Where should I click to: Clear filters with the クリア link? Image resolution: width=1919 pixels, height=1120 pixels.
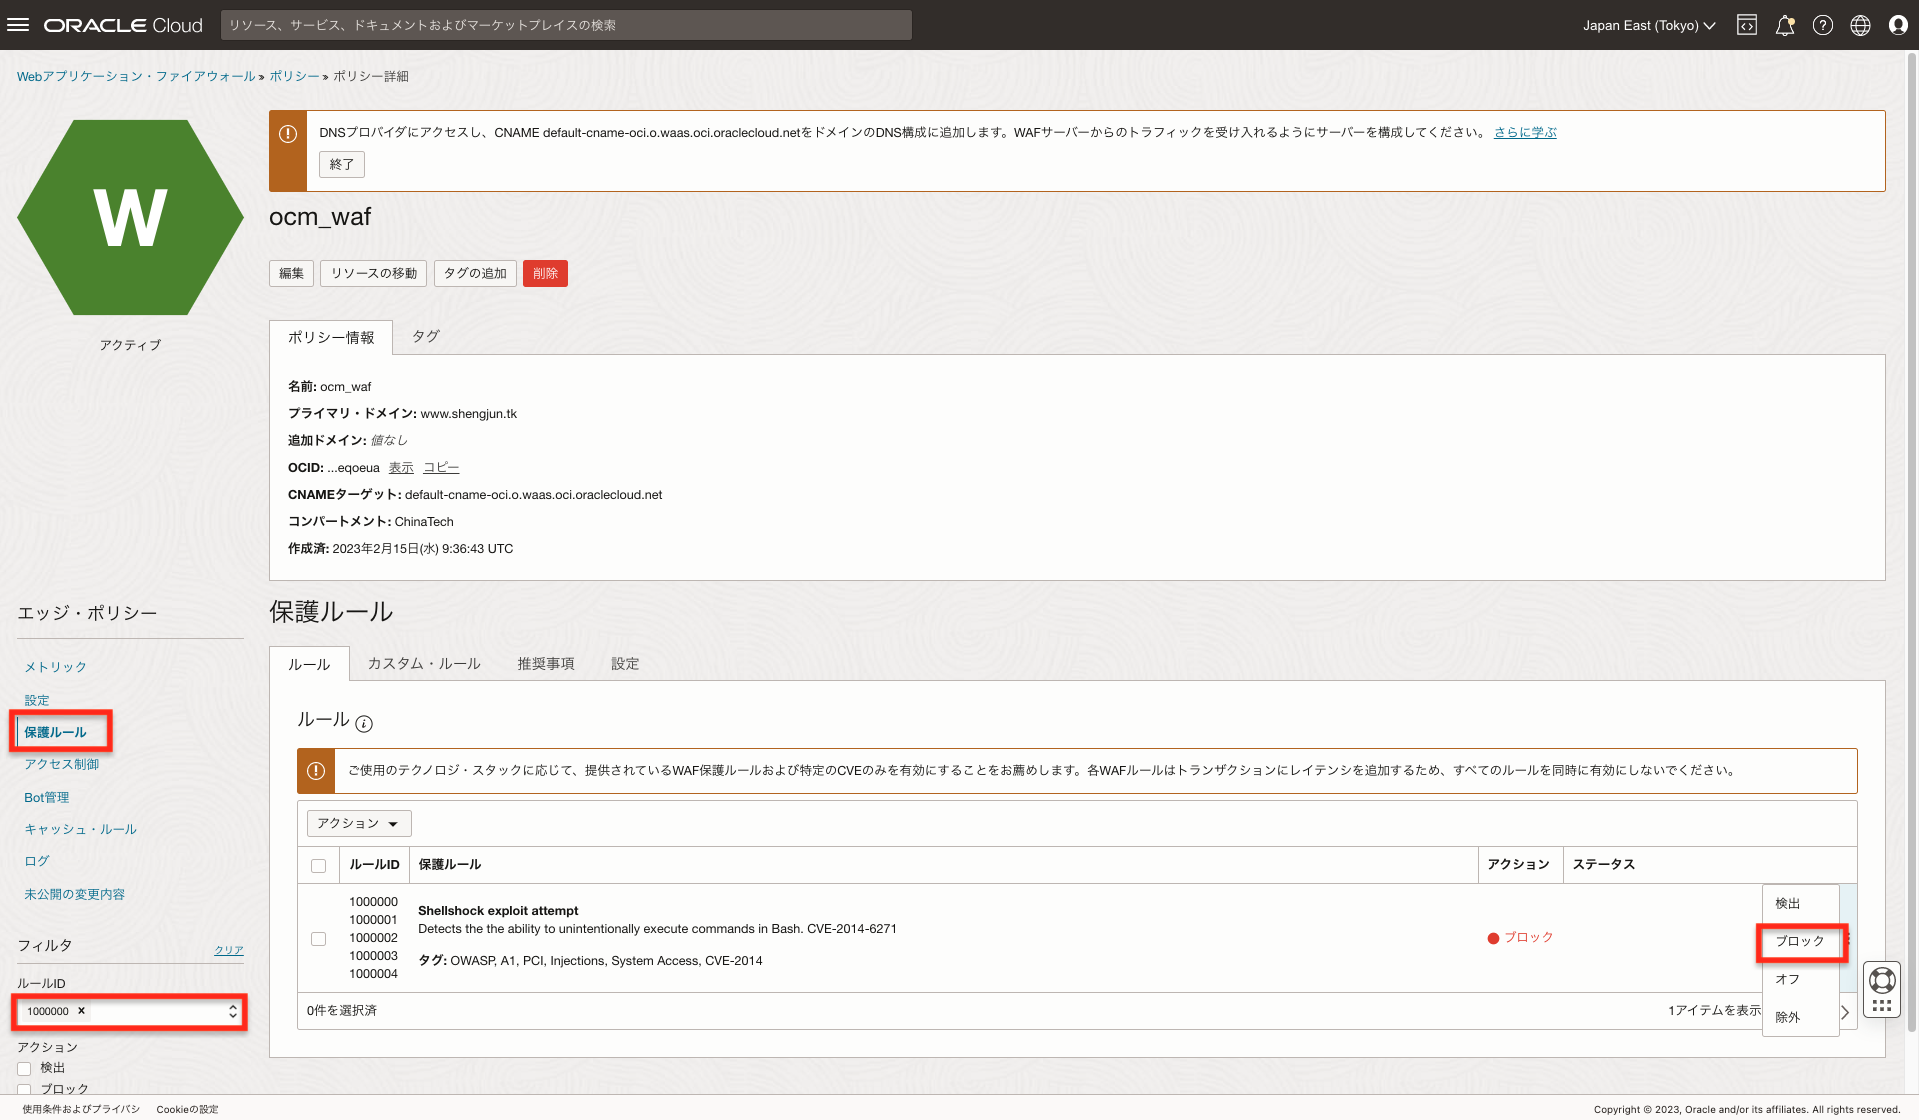pyautogui.click(x=229, y=951)
